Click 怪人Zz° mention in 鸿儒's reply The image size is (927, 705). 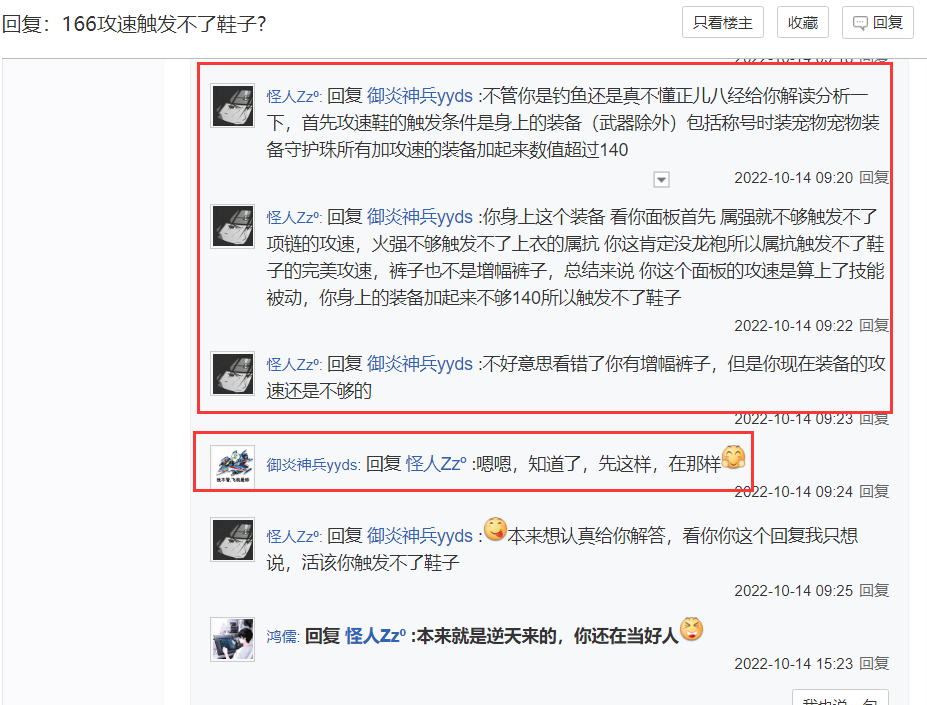coord(375,636)
